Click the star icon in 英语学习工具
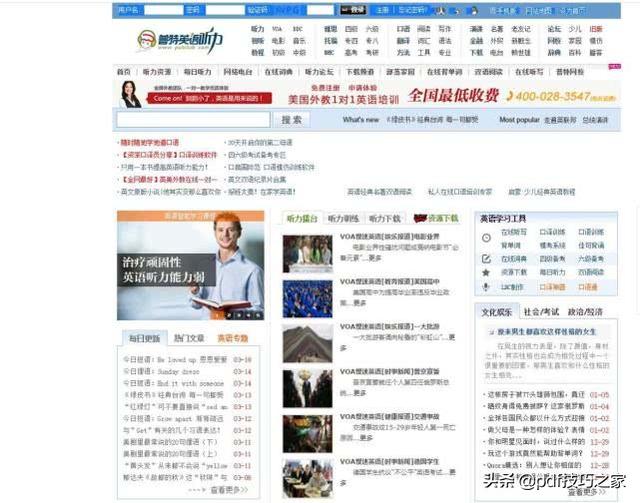 (486, 272)
